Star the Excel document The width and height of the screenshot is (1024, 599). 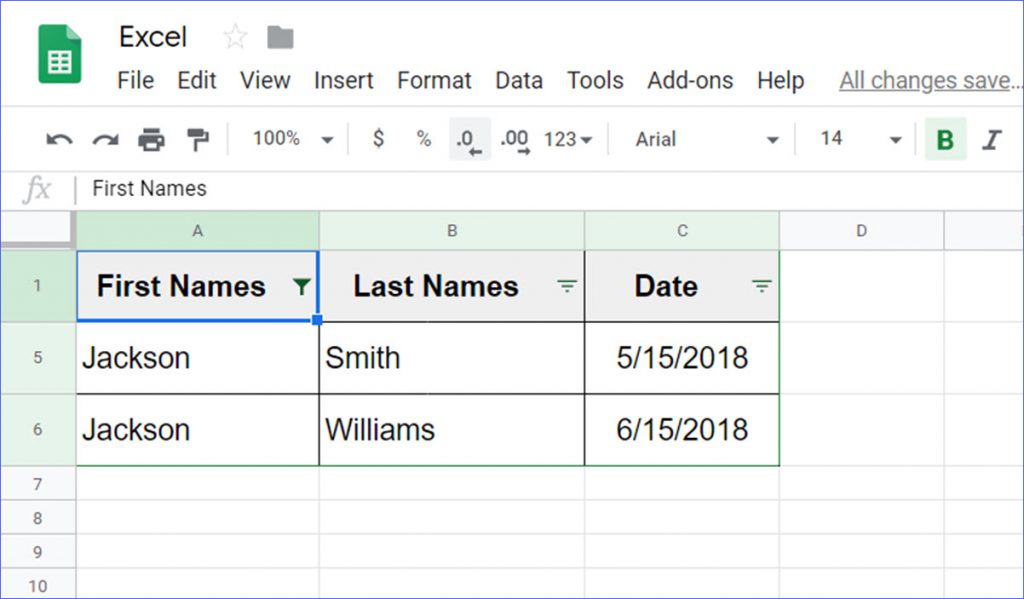tap(235, 38)
